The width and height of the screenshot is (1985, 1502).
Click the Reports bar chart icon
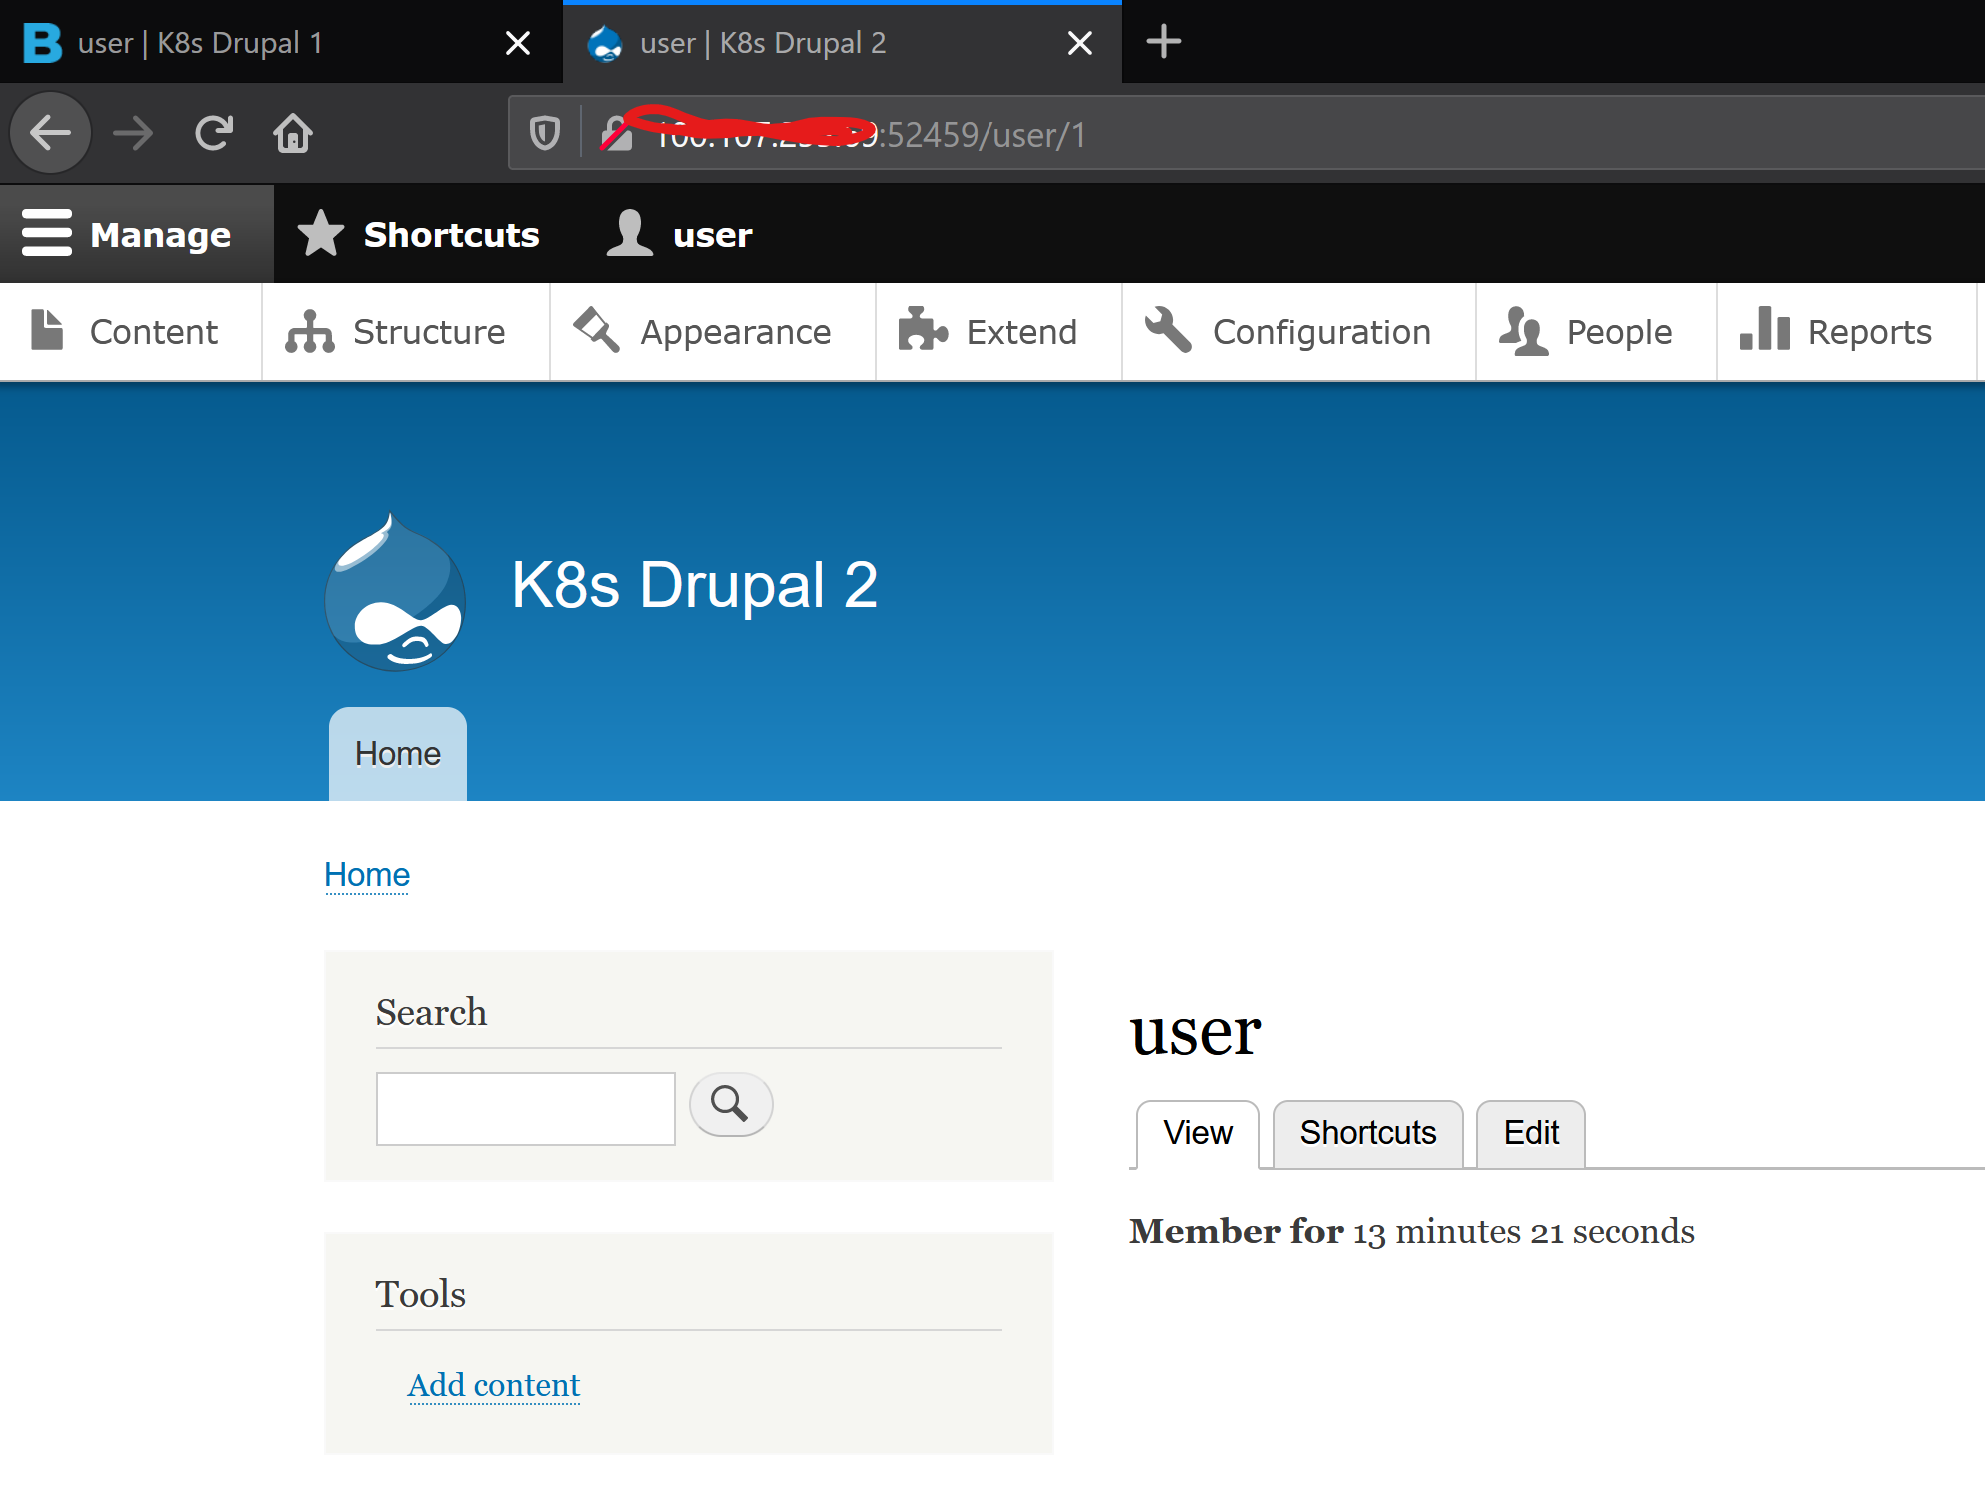(x=1765, y=328)
